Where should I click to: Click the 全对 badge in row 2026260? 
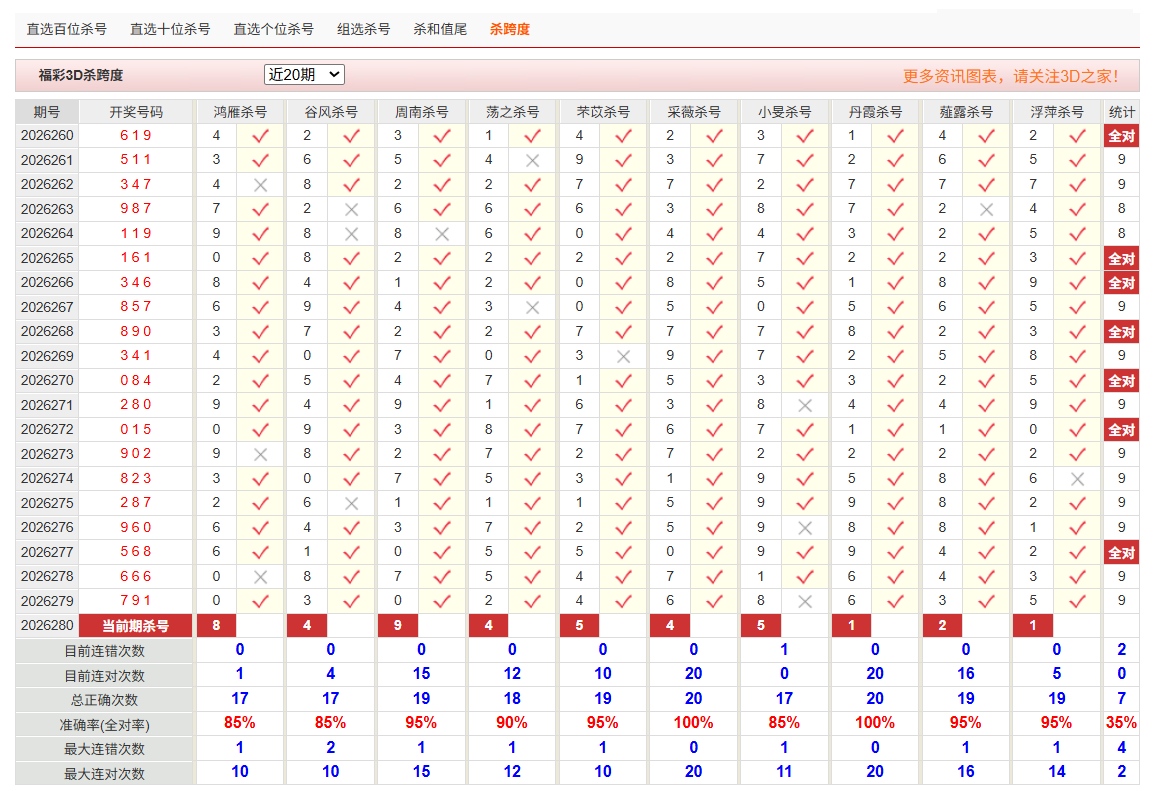point(1121,136)
